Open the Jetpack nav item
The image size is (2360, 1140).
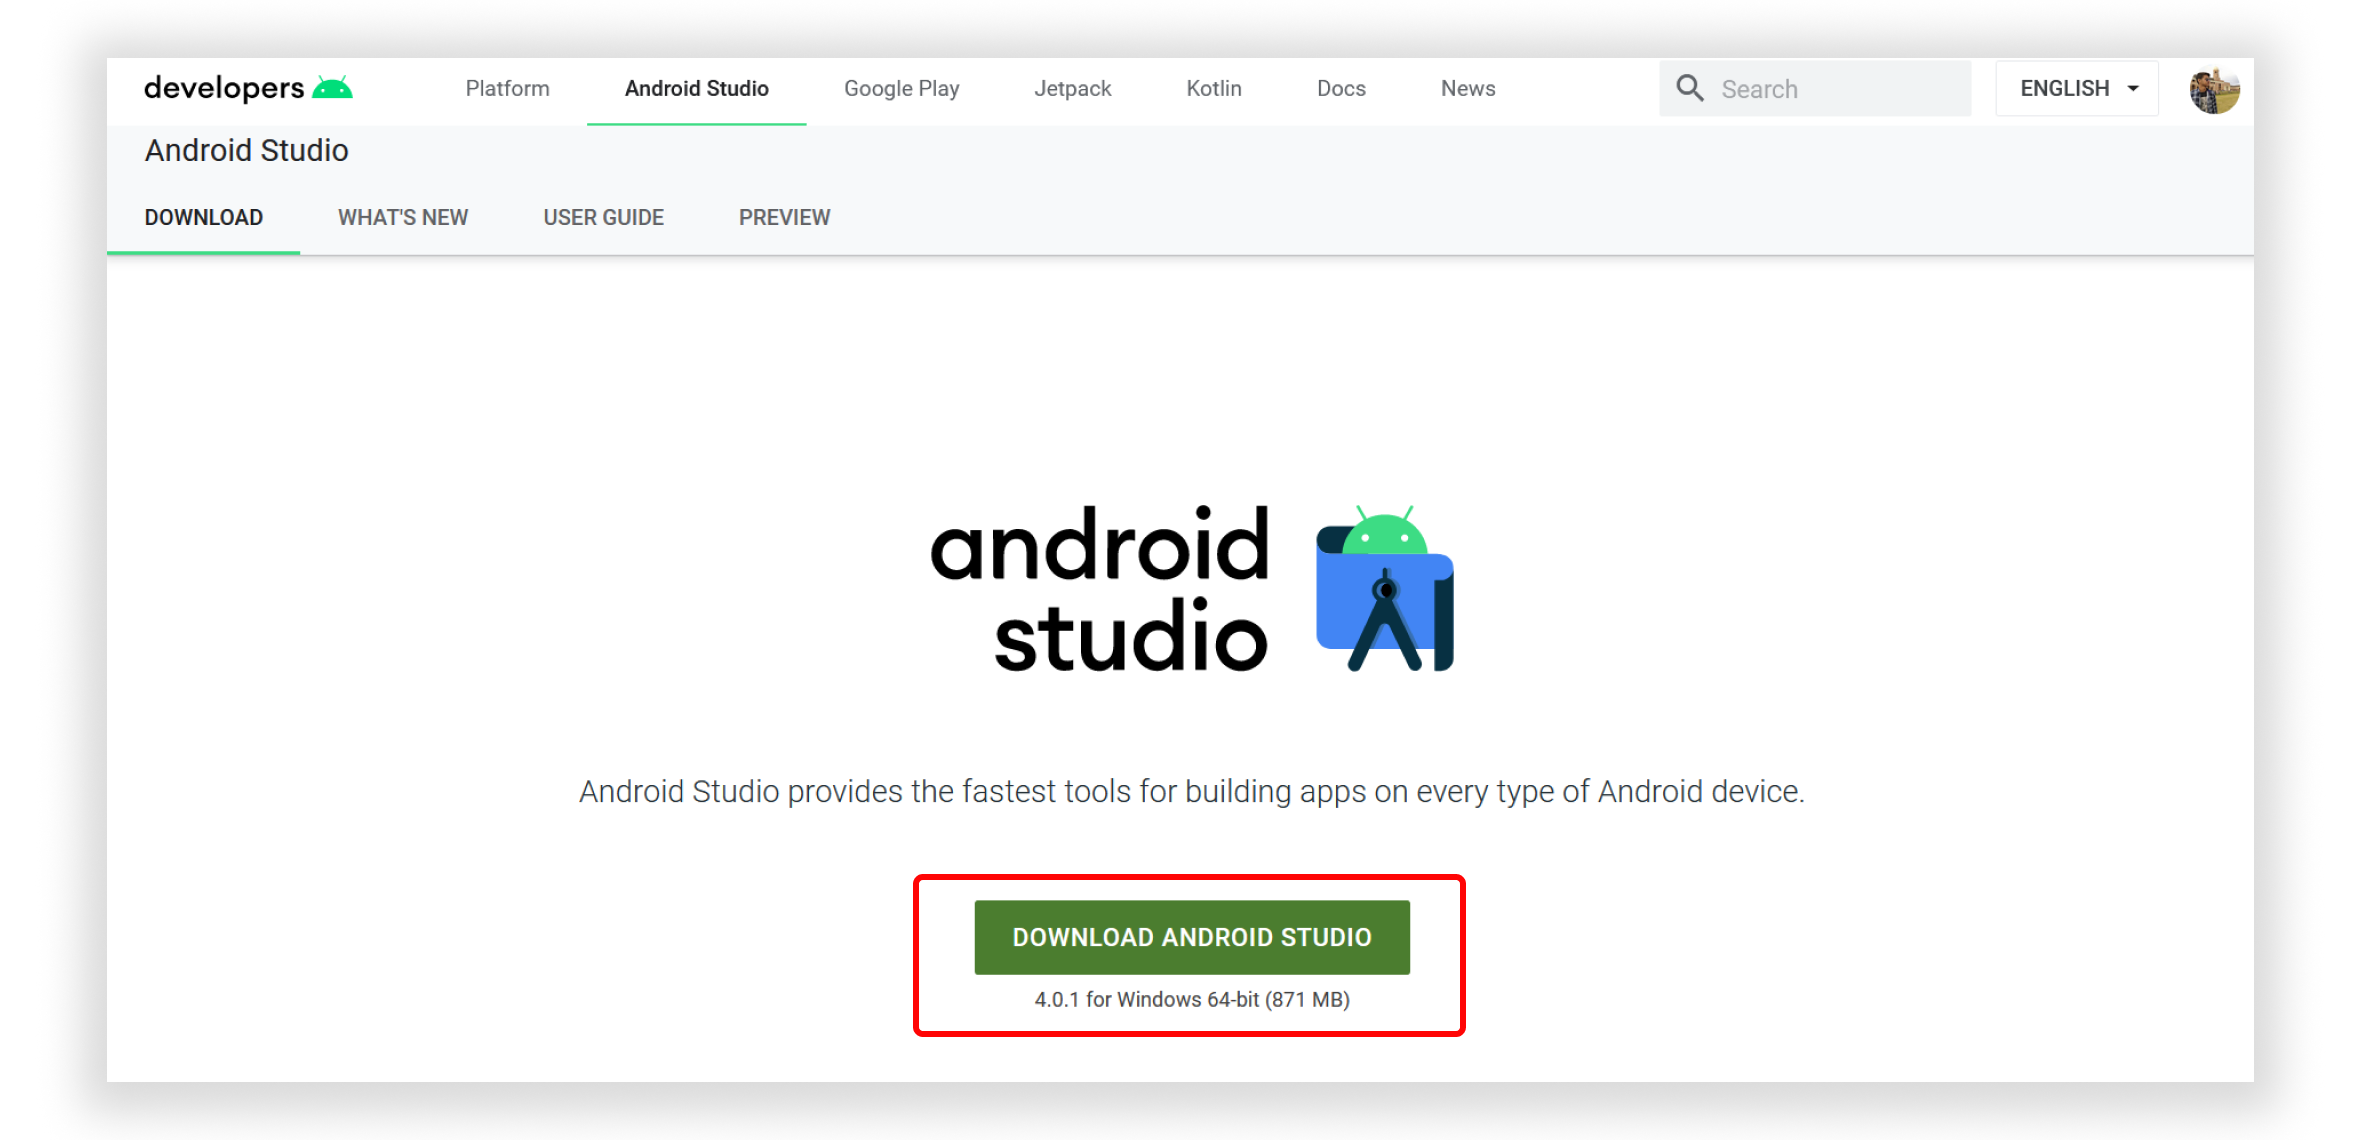pos(1072,88)
